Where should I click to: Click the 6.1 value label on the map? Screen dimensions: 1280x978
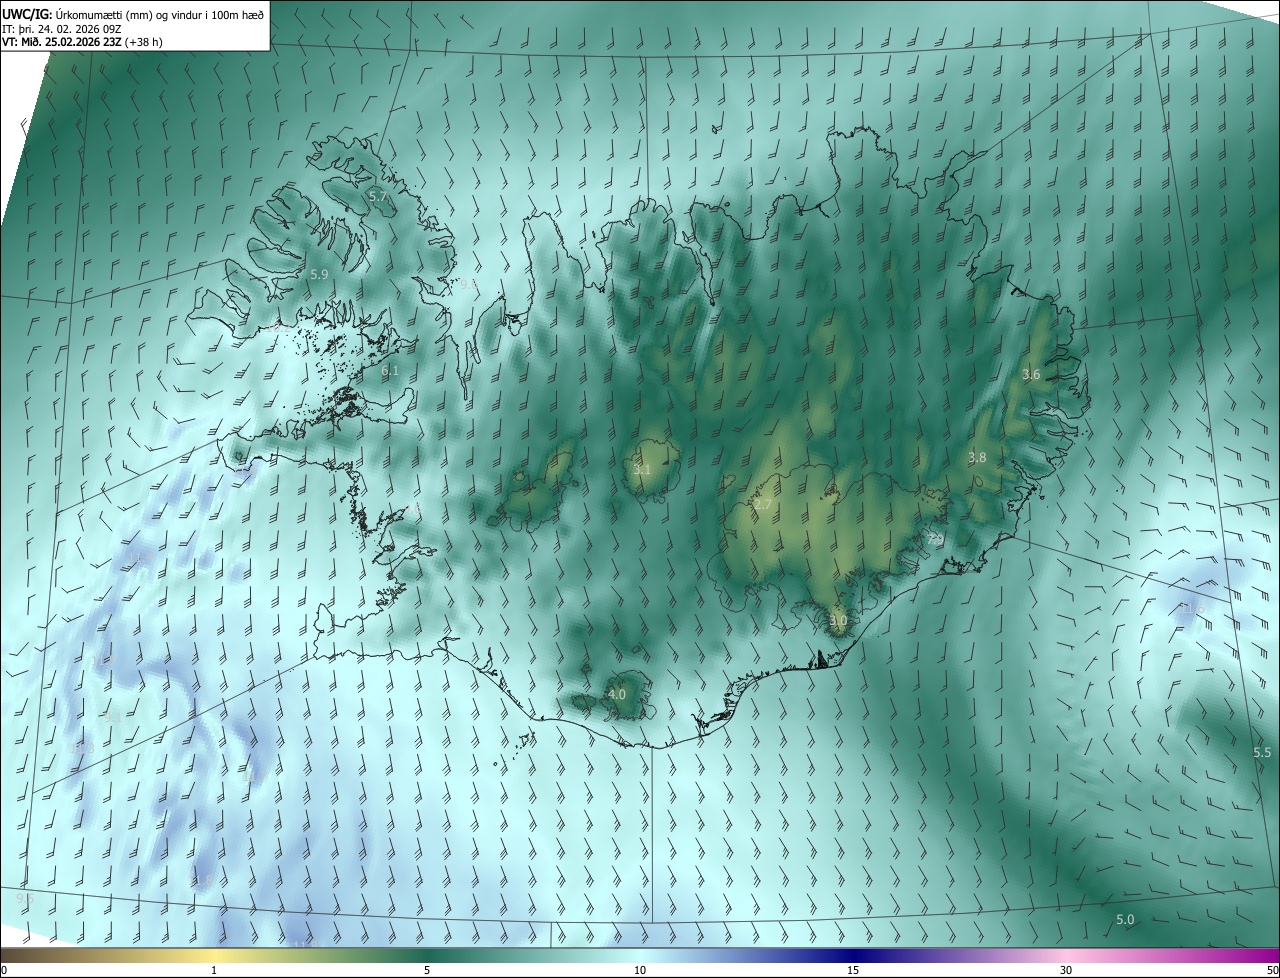(x=390, y=371)
